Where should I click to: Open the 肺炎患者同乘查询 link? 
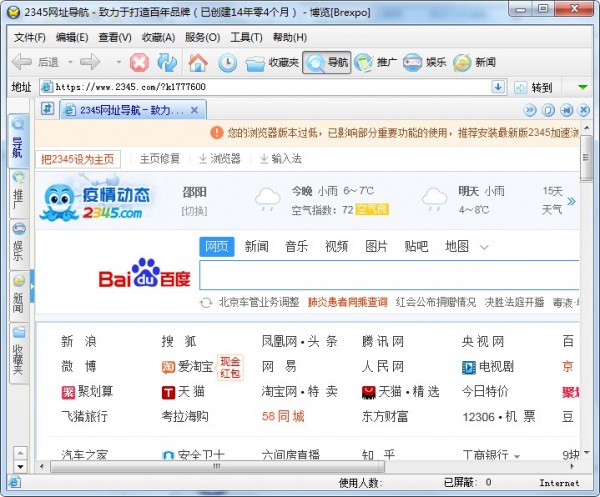(x=347, y=302)
